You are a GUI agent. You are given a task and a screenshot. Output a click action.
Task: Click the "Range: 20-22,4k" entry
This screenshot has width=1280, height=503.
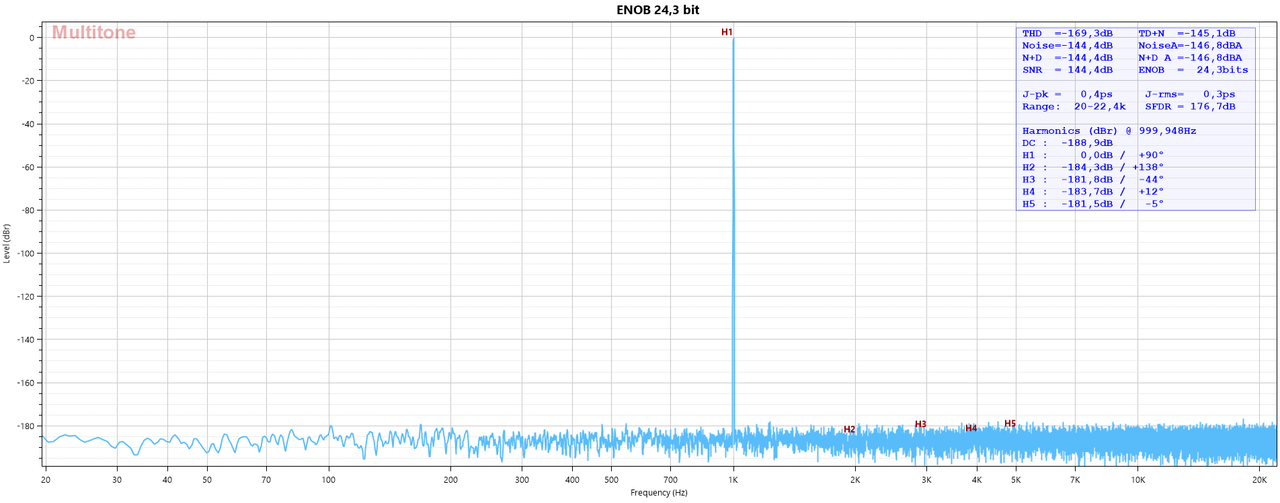[1074, 106]
